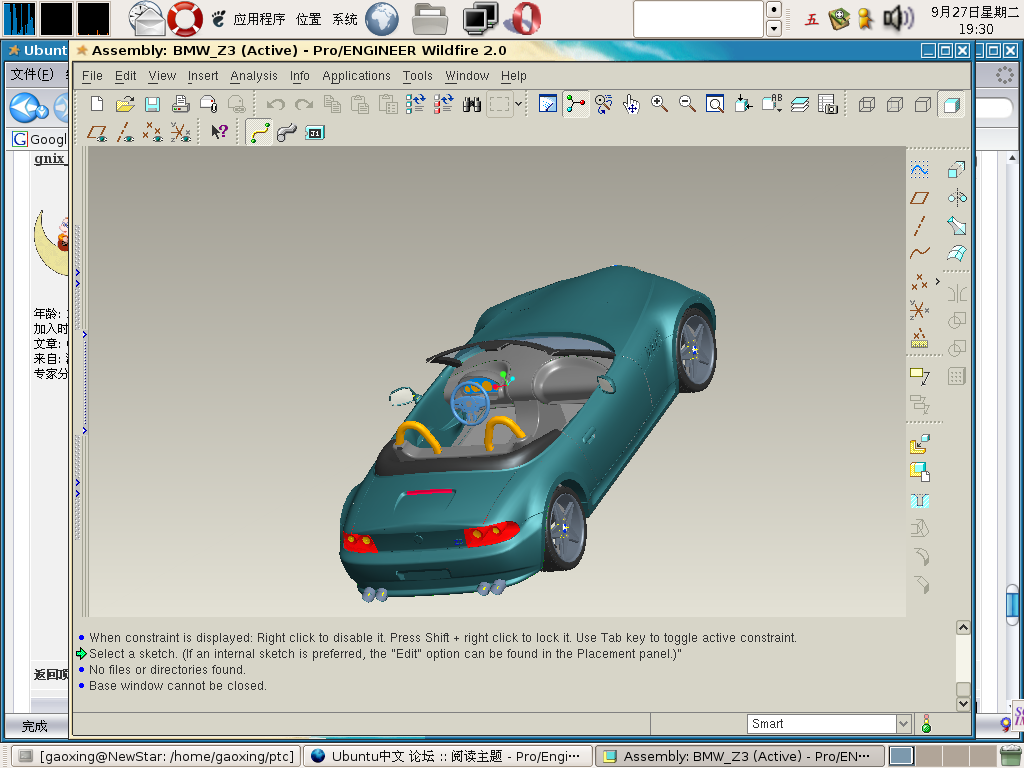This screenshot has height=768, width=1024.
Task: Click the Create Component icon
Action: pyautogui.click(x=920, y=472)
